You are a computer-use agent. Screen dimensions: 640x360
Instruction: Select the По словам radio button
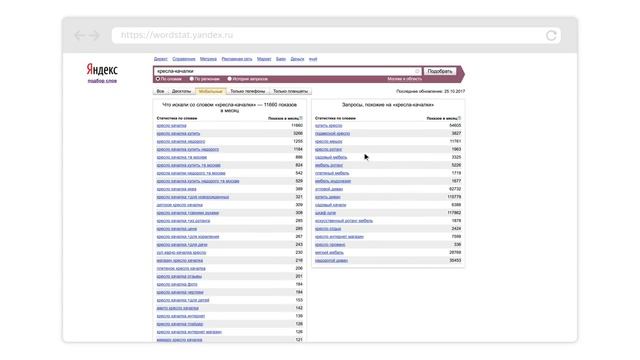(x=158, y=79)
